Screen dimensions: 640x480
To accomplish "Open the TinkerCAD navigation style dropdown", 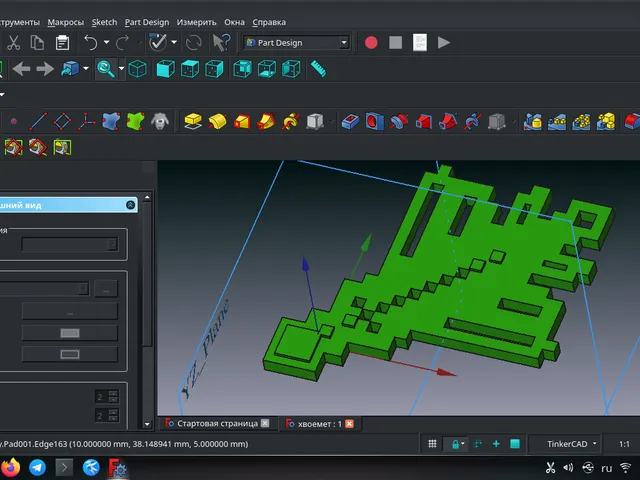I will [565, 444].
